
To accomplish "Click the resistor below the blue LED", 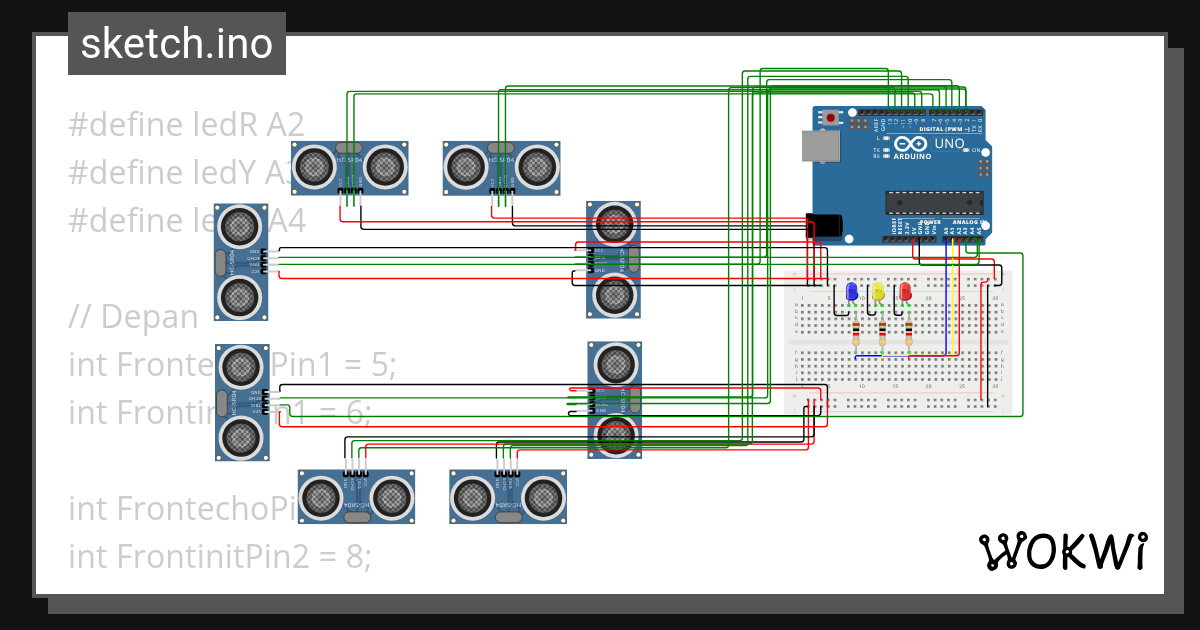I will [856, 332].
